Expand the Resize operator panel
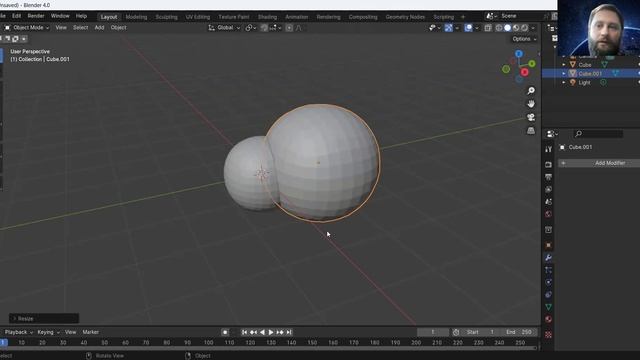The image size is (640, 360). click(44, 318)
